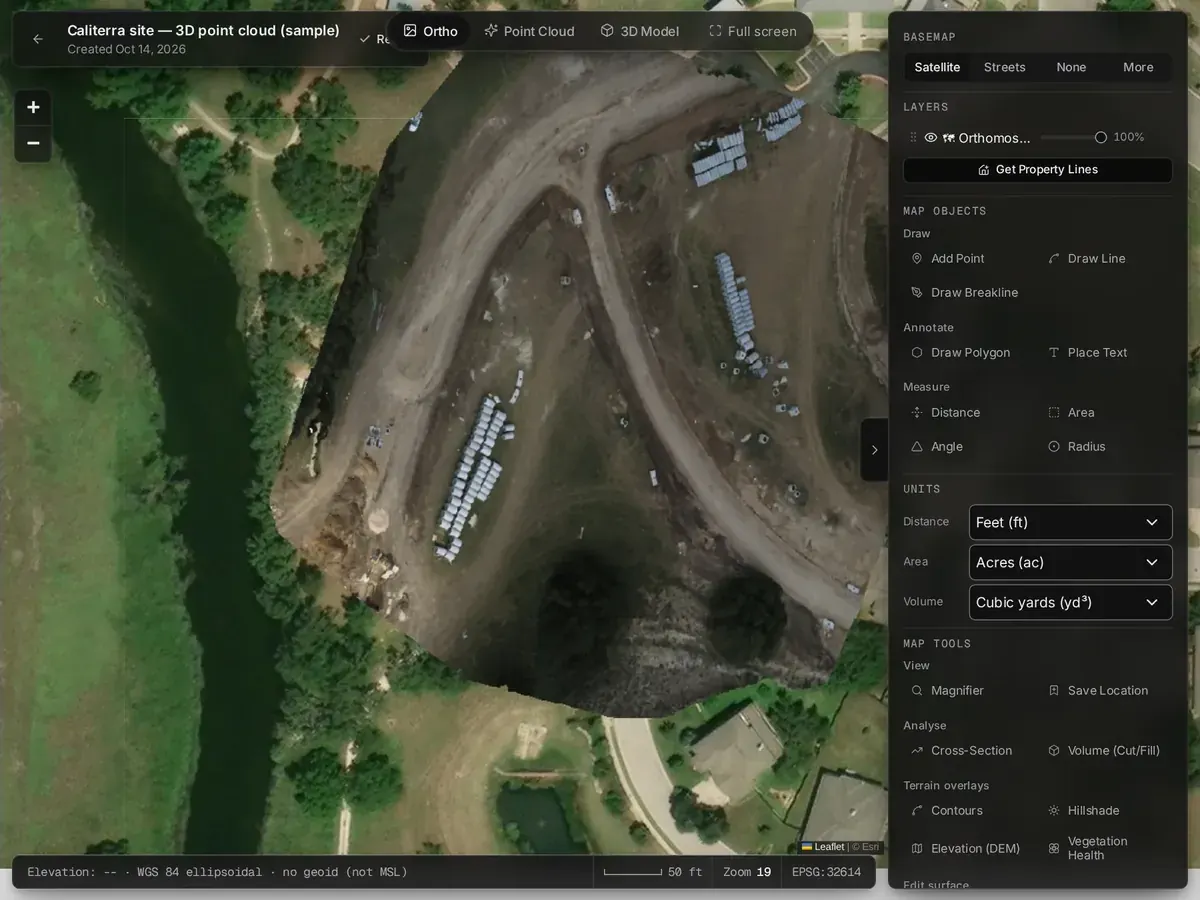
Task: Open the Leaflet attribution link
Action: tap(823, 847)
